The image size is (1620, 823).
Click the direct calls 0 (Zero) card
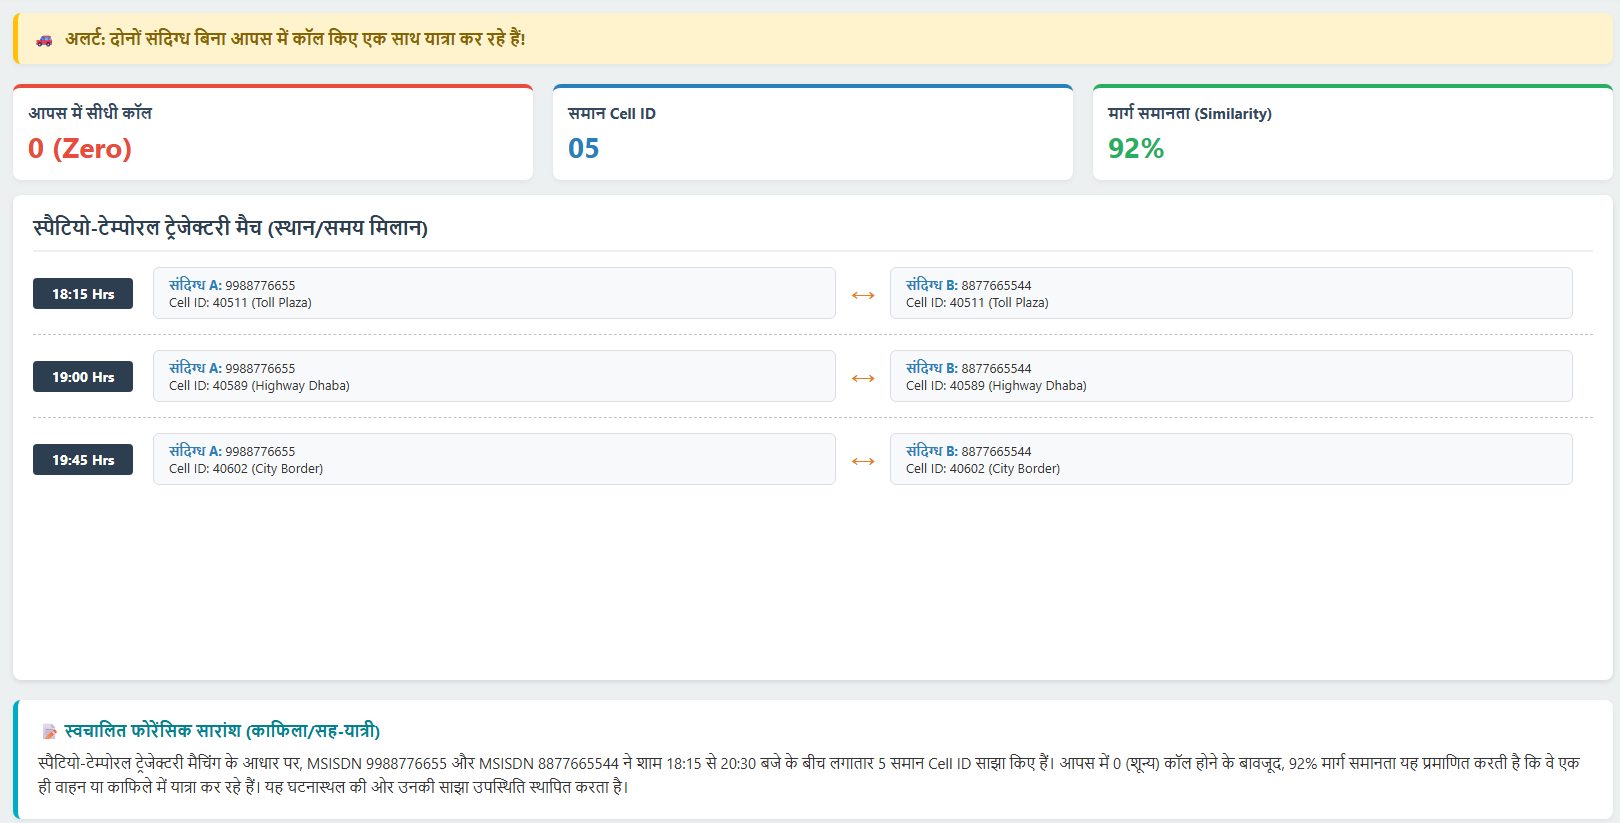pyautogui.click(x=273, y=133)
